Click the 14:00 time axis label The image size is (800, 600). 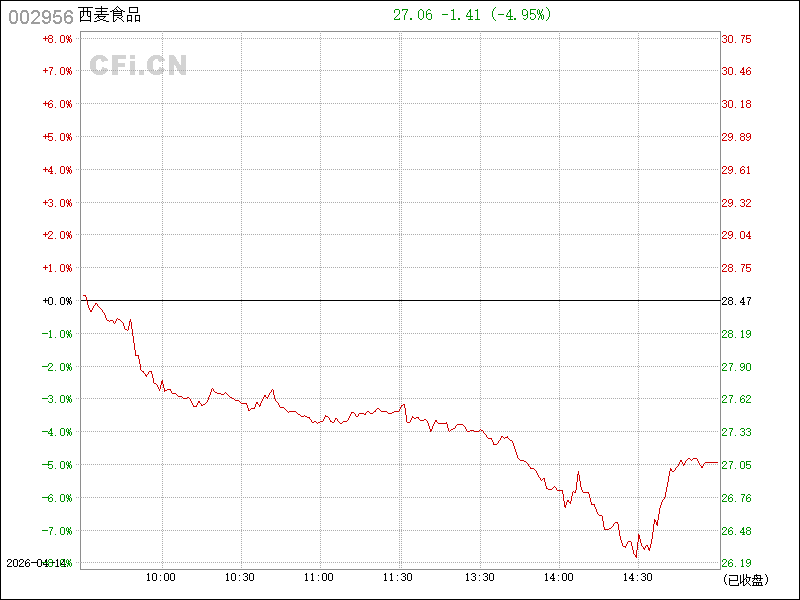(x=558, y=577)
